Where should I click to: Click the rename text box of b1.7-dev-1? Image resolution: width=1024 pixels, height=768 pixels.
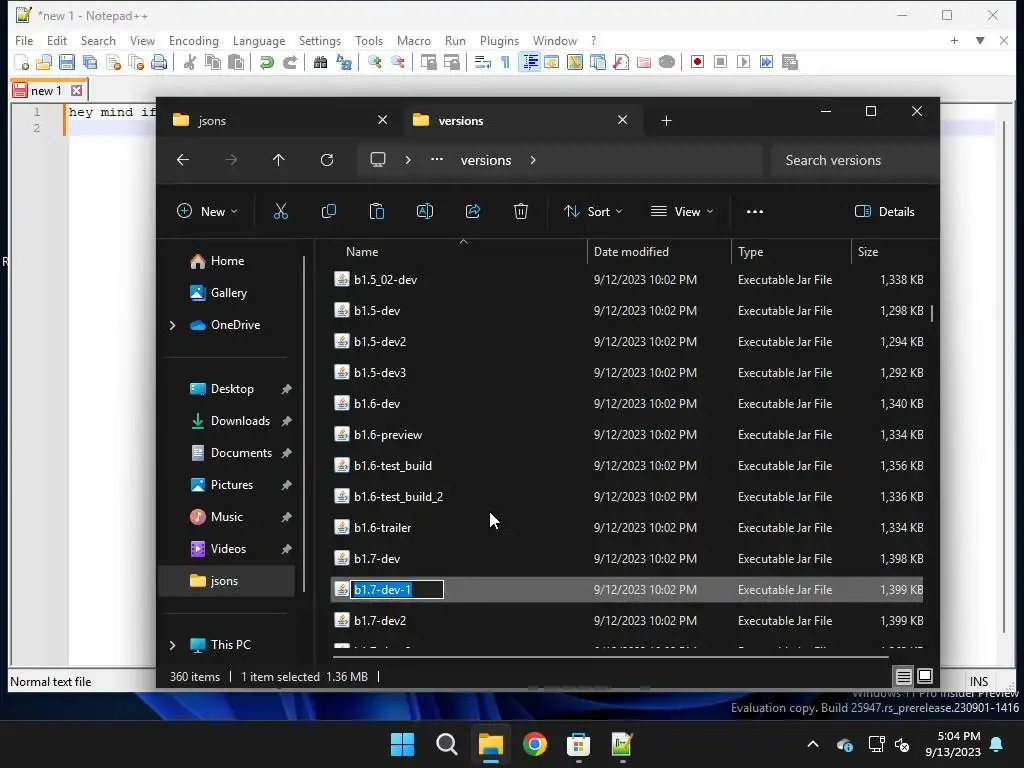(x=397, y=590)
